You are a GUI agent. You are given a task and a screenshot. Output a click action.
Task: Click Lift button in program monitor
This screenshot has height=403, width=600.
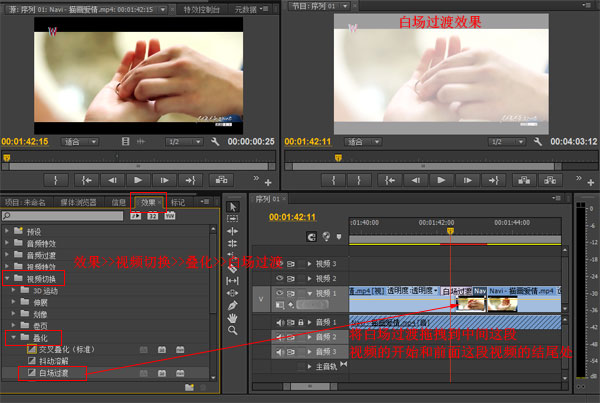pos(524,180)
